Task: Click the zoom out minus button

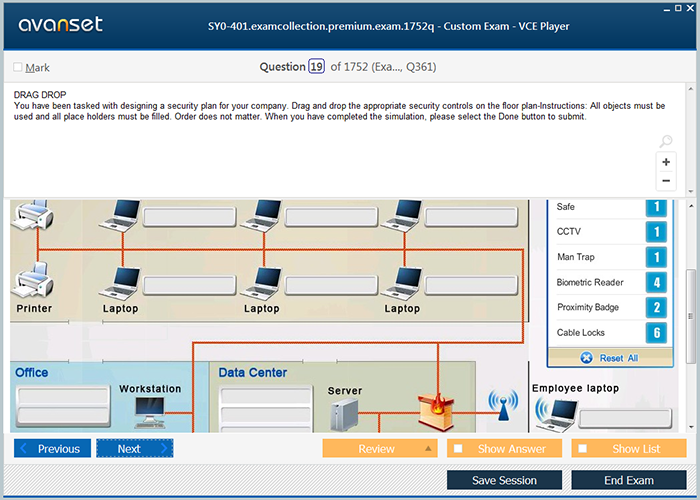Action: (666, 181)
